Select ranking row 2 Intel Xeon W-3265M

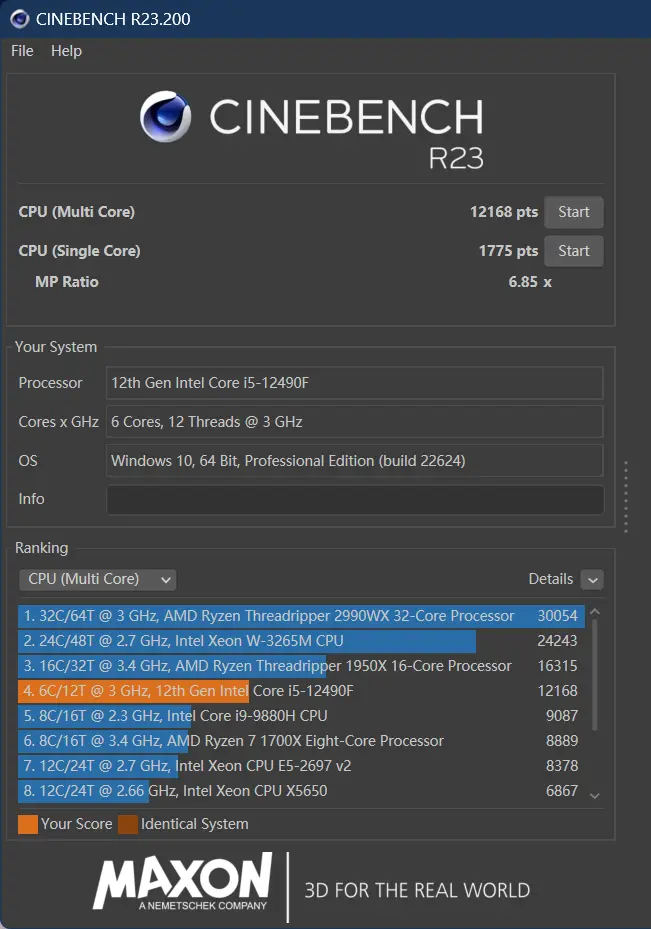pos(302,641)
